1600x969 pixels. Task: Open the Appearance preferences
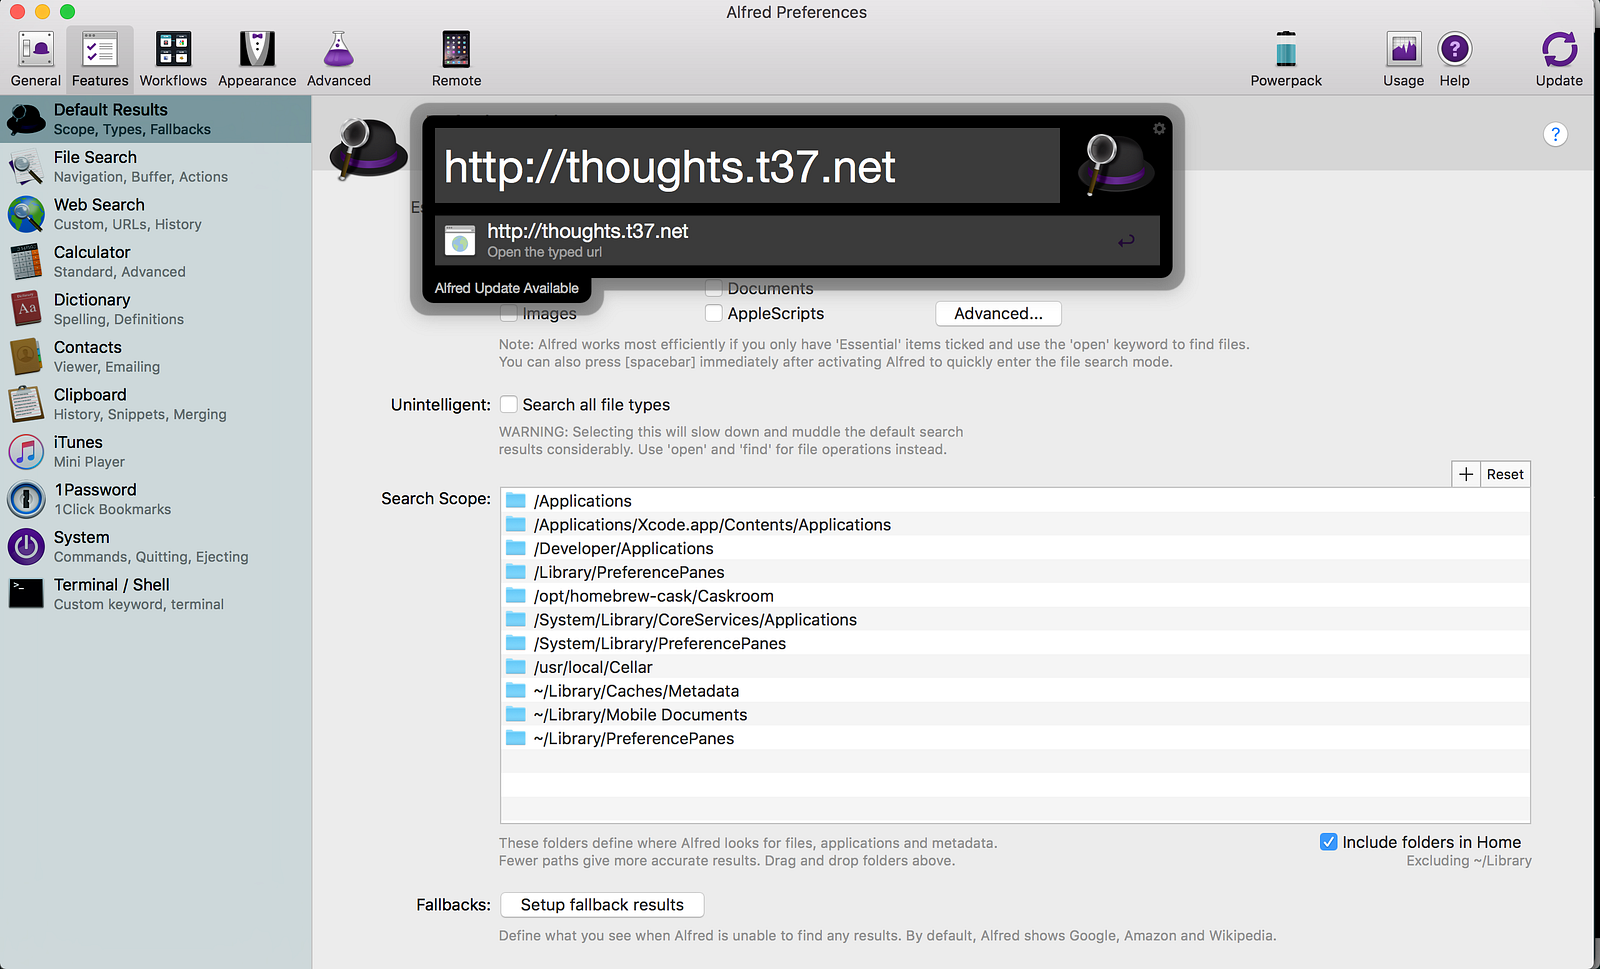(257, 59)
